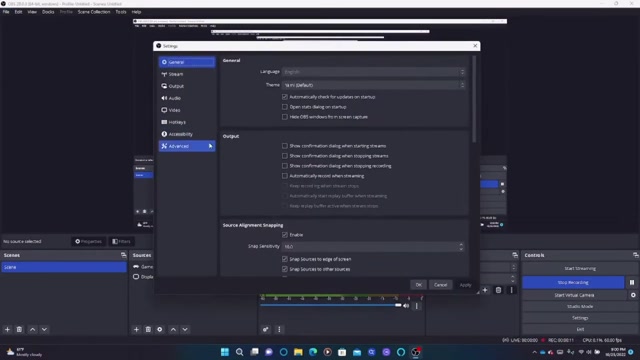Add a source with the Sources plus icon
Screen dimensions: 640x360
tap(136, 329)
